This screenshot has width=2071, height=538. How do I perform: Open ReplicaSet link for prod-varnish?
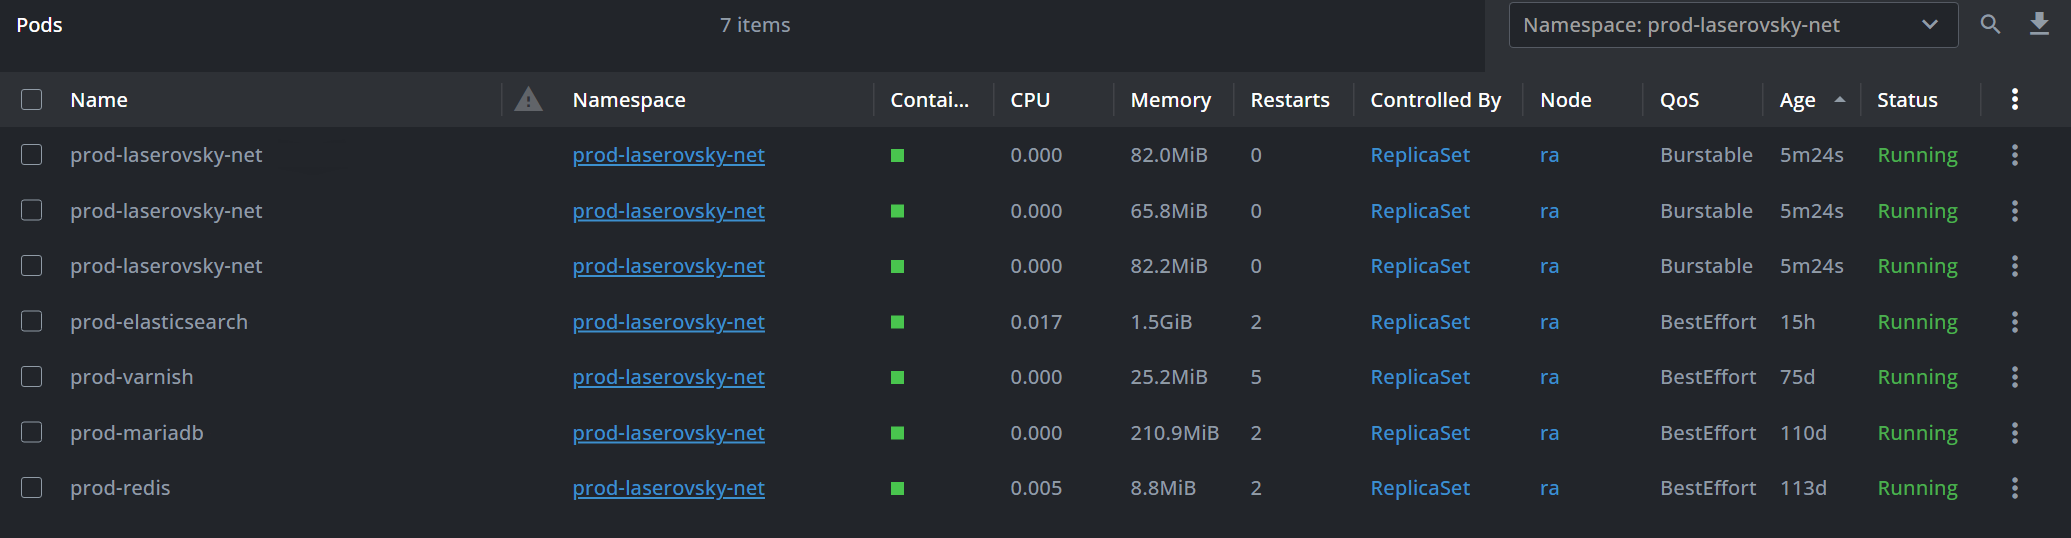(1419, 377)
